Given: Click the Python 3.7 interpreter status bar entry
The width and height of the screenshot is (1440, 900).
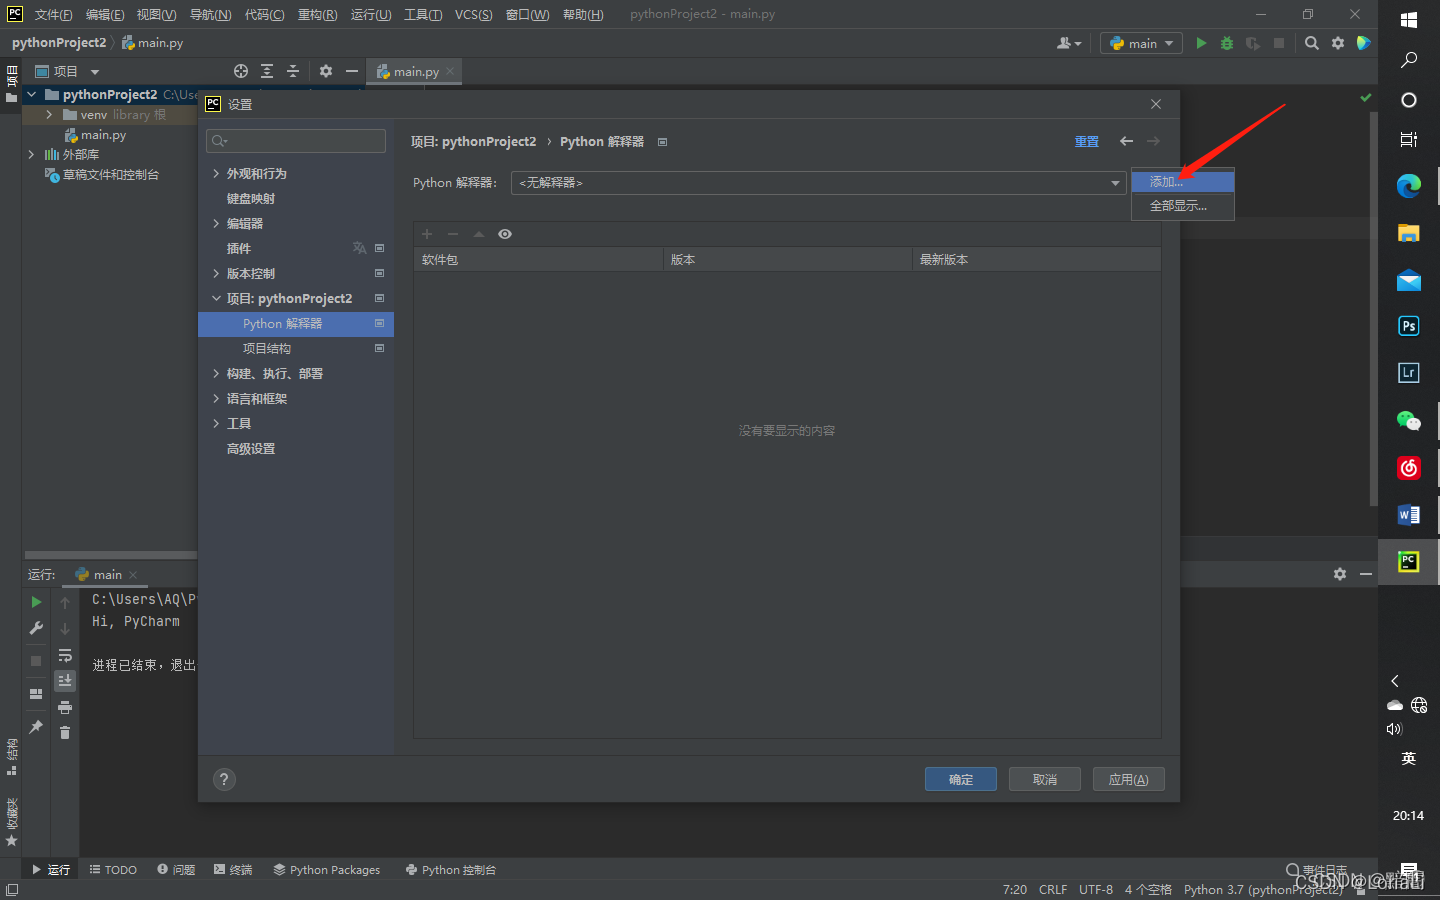Looking at the screenshot, I should (x=1263, y=889).
